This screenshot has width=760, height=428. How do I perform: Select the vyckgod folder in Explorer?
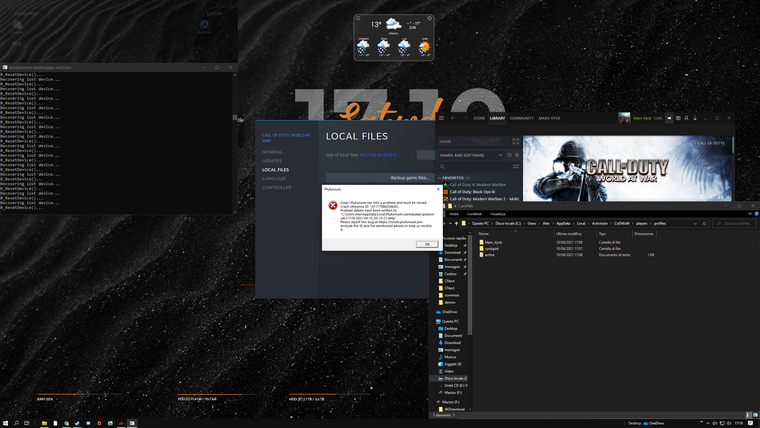coord(491,248)
